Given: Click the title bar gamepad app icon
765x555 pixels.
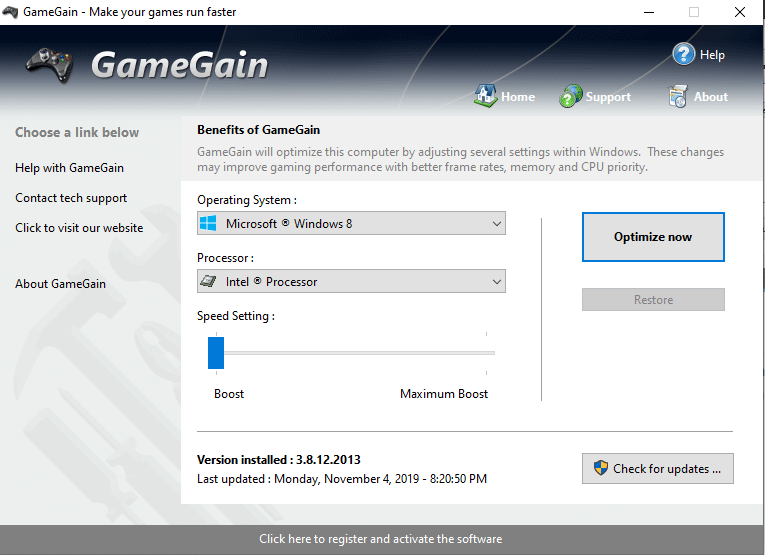Looking at the screenshot, I should [x=10, y=12].
